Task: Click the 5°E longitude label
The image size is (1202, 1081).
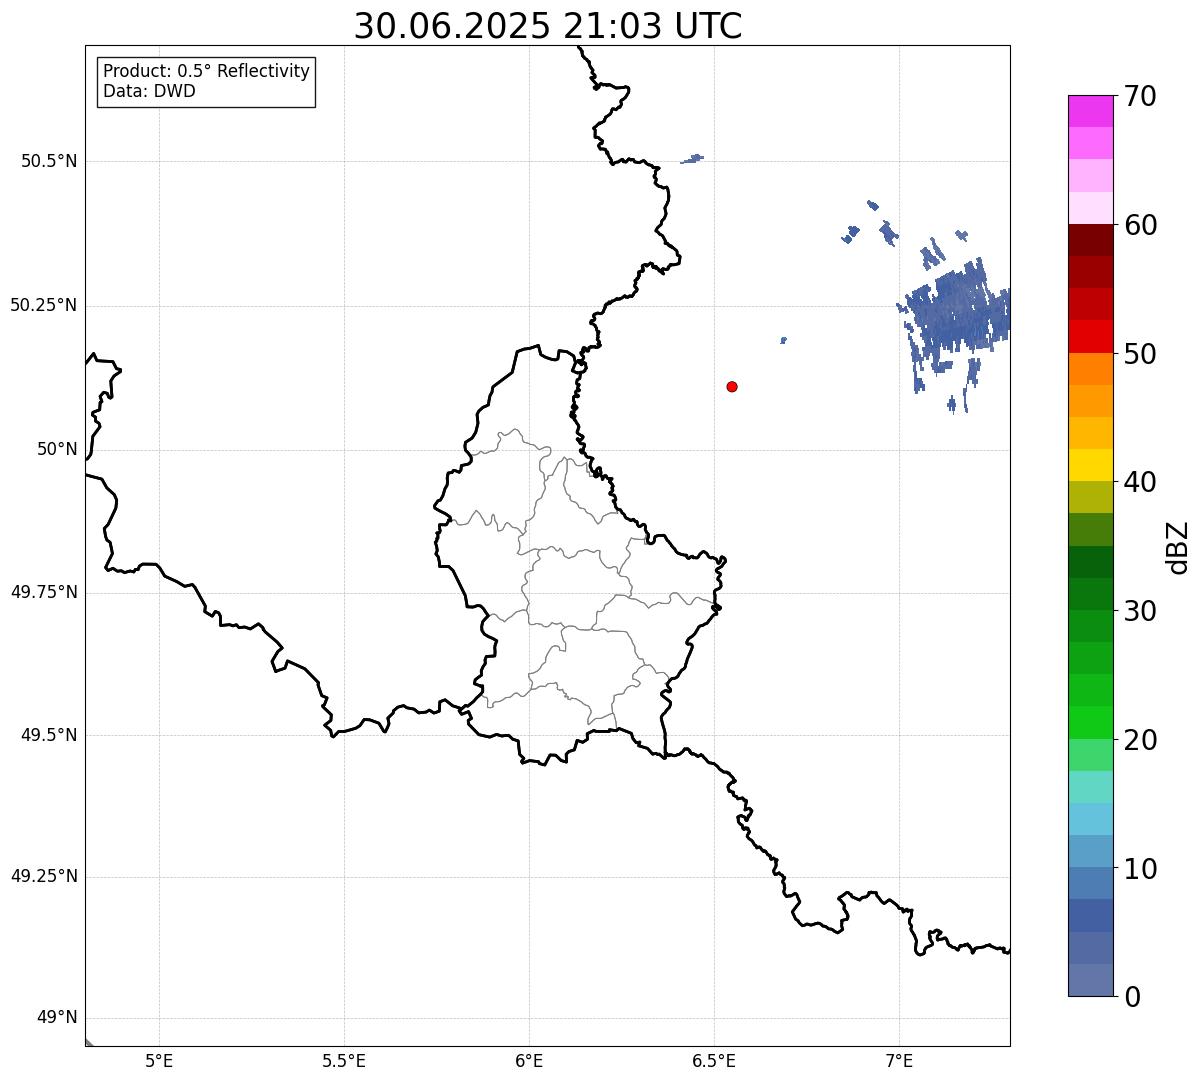Action: (x=159, y=1060)
